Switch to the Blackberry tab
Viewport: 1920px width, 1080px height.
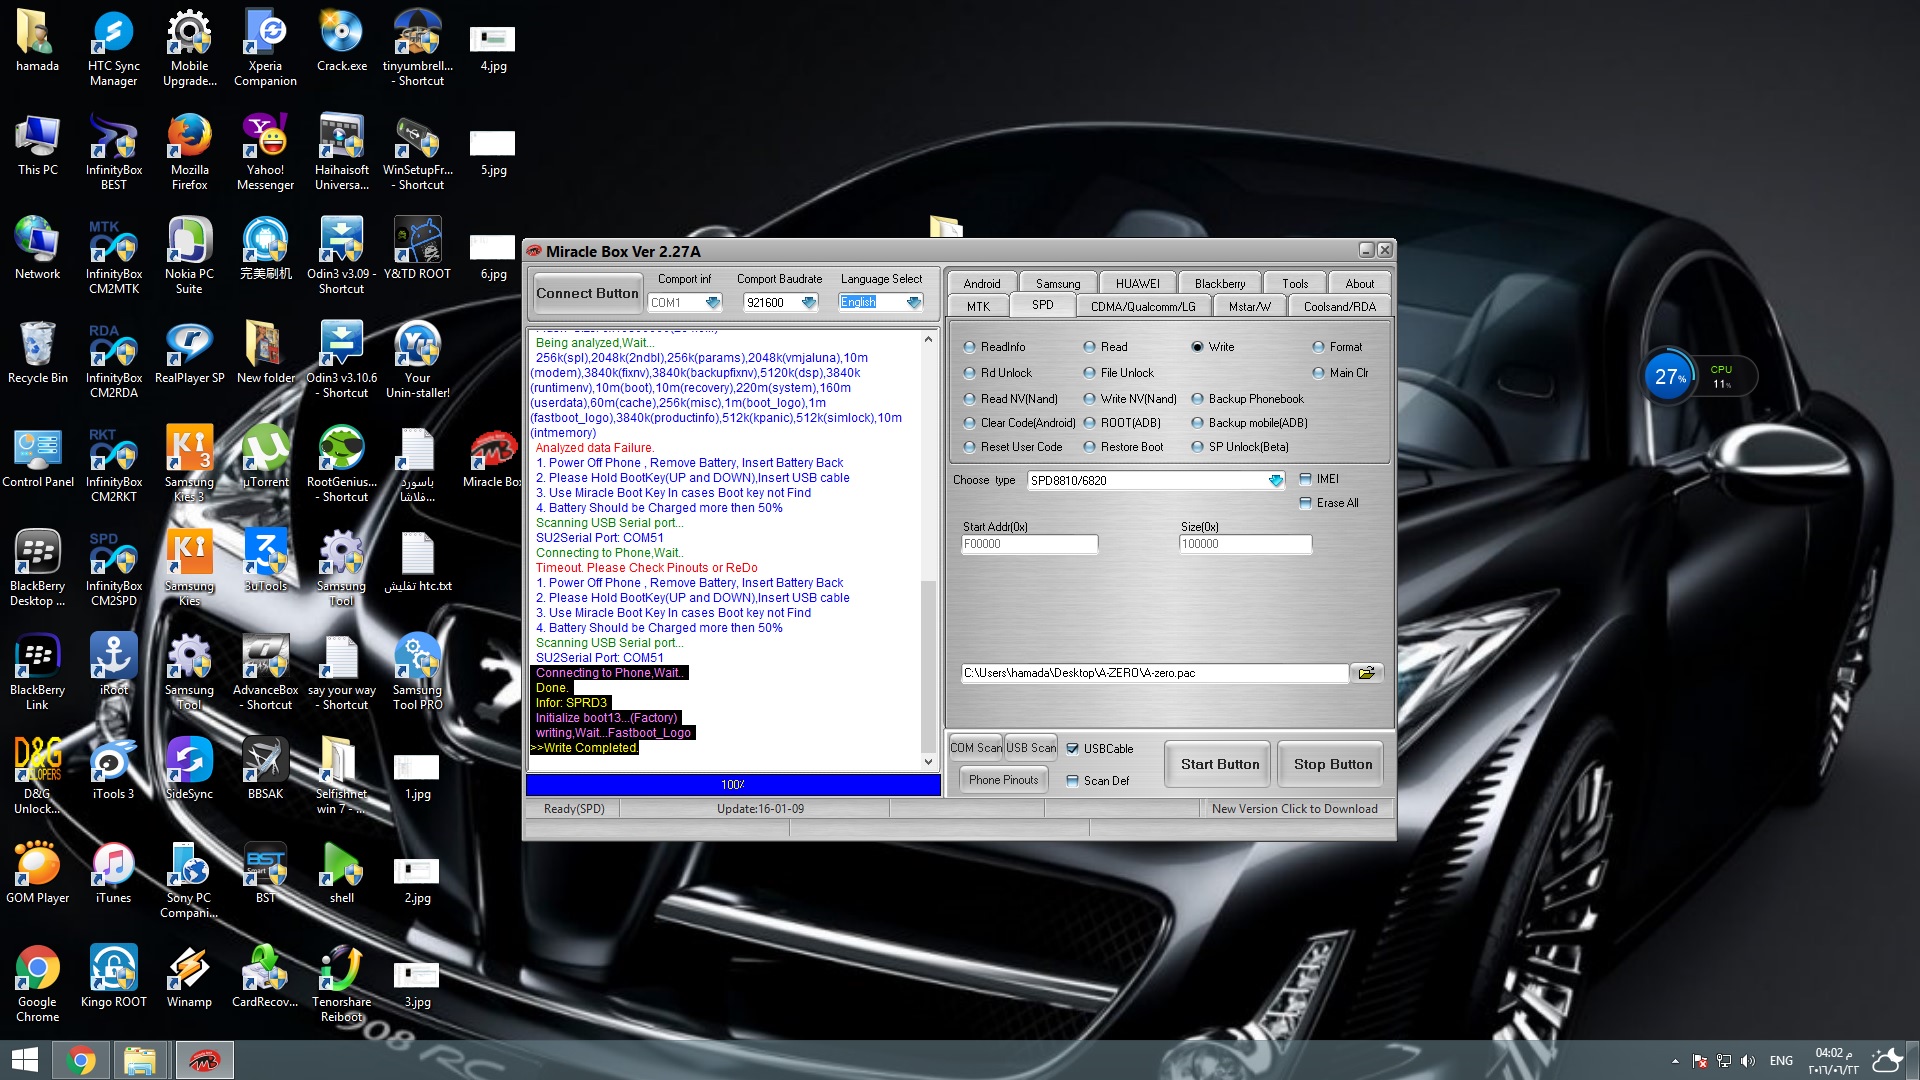[1220, 283]
